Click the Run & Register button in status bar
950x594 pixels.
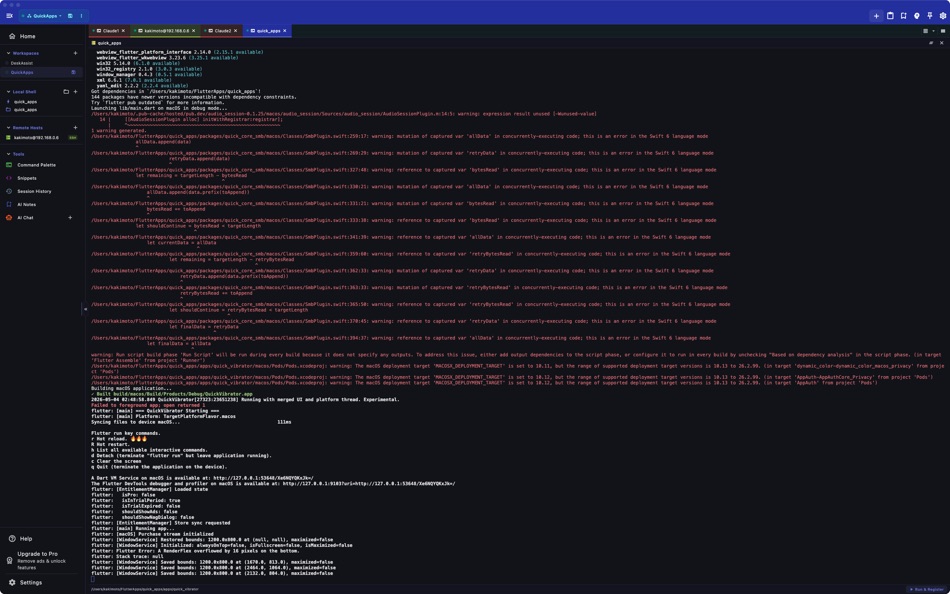[927, 589]
